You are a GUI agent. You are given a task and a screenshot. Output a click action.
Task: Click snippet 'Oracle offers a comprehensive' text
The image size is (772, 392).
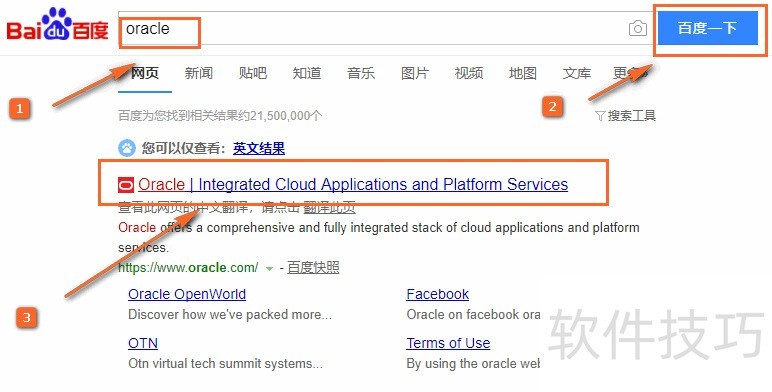pyautogui.click(x=379, y=237)
